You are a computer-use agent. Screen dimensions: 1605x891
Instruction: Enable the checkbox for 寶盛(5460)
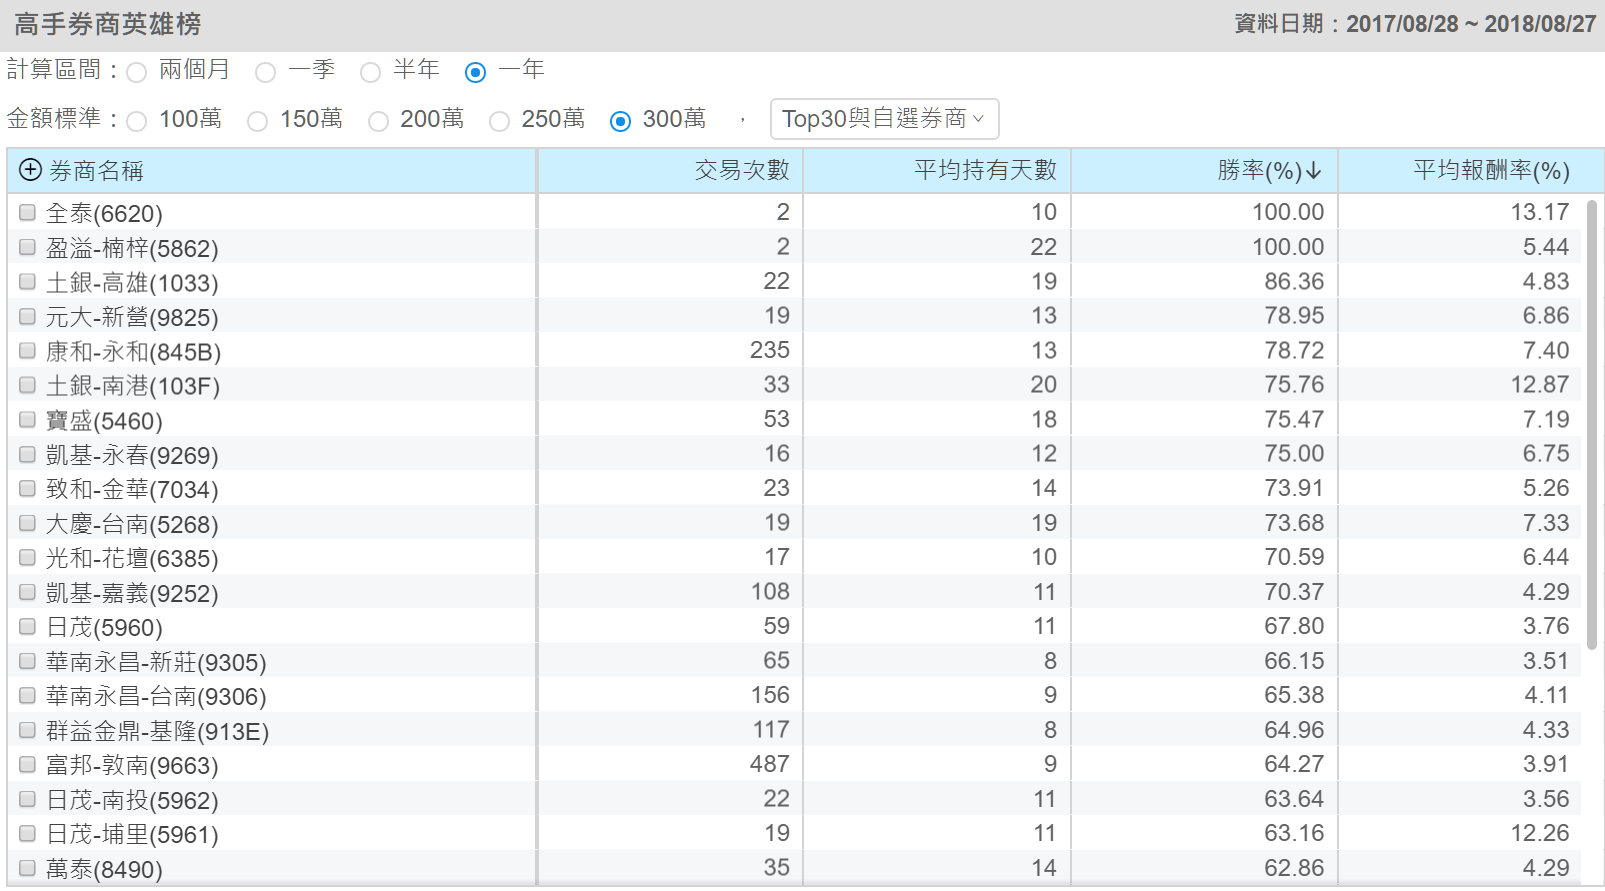tap(28, 420)
